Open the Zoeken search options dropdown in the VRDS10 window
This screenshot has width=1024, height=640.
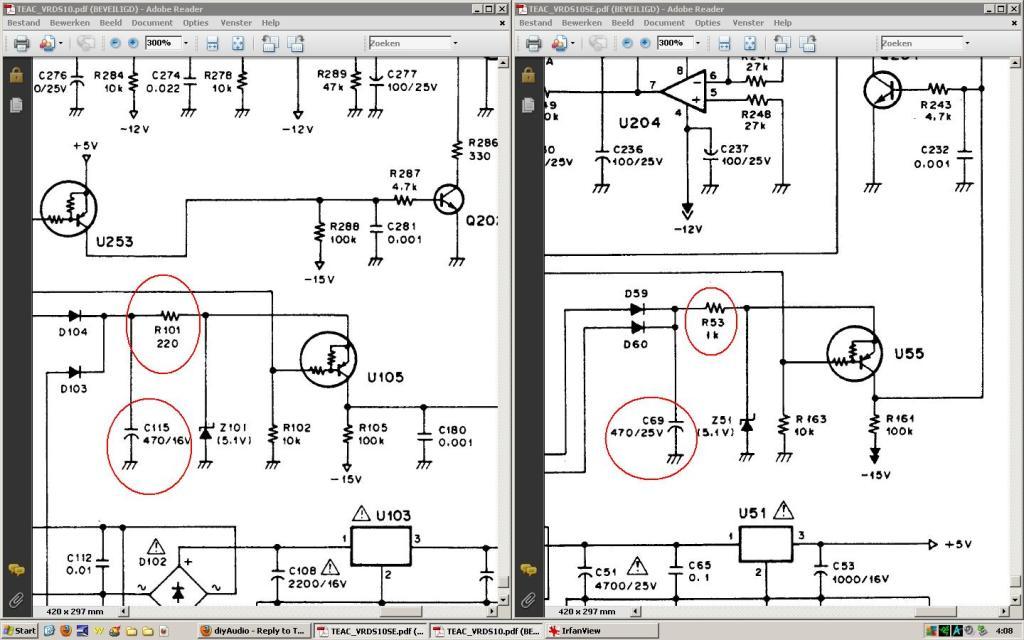[x=455, y=43]
